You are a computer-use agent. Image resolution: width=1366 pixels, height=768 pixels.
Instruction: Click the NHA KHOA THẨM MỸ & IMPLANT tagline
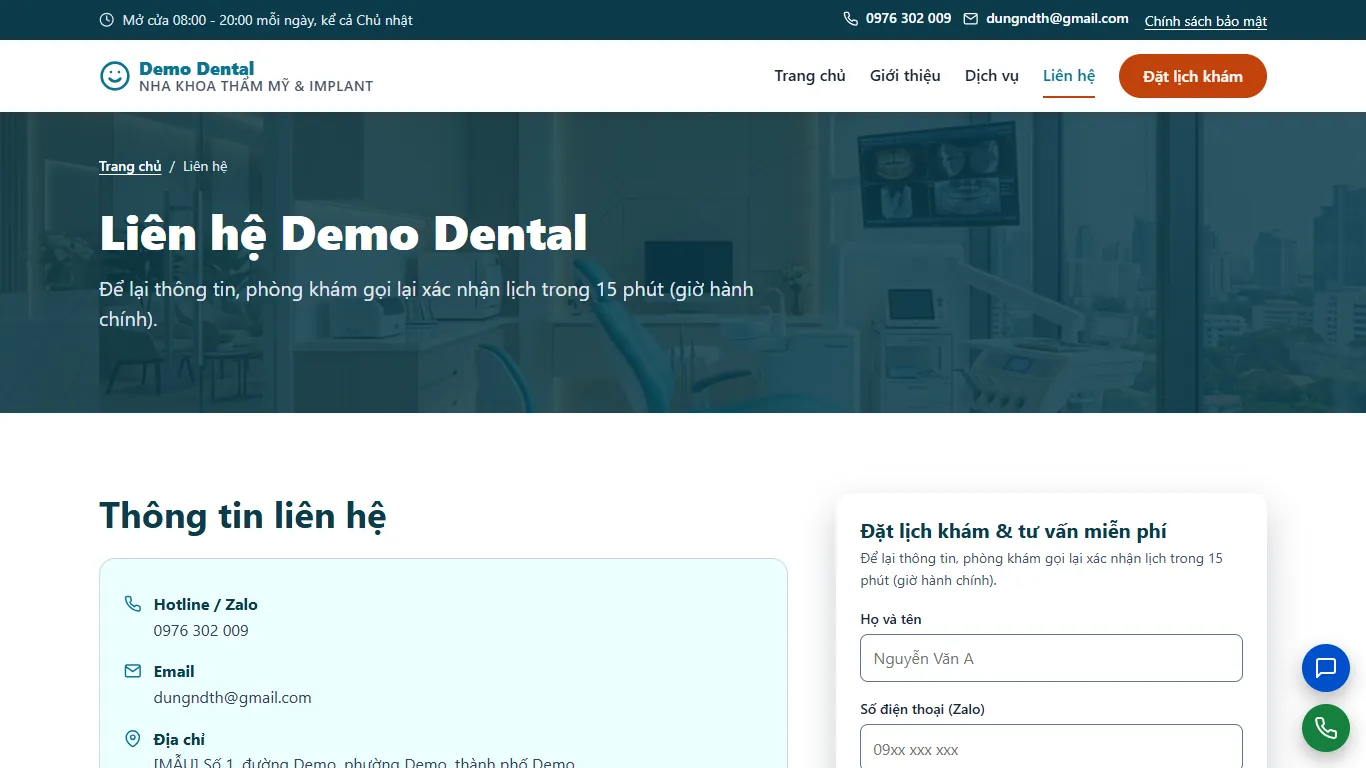(x=256, y=86)
